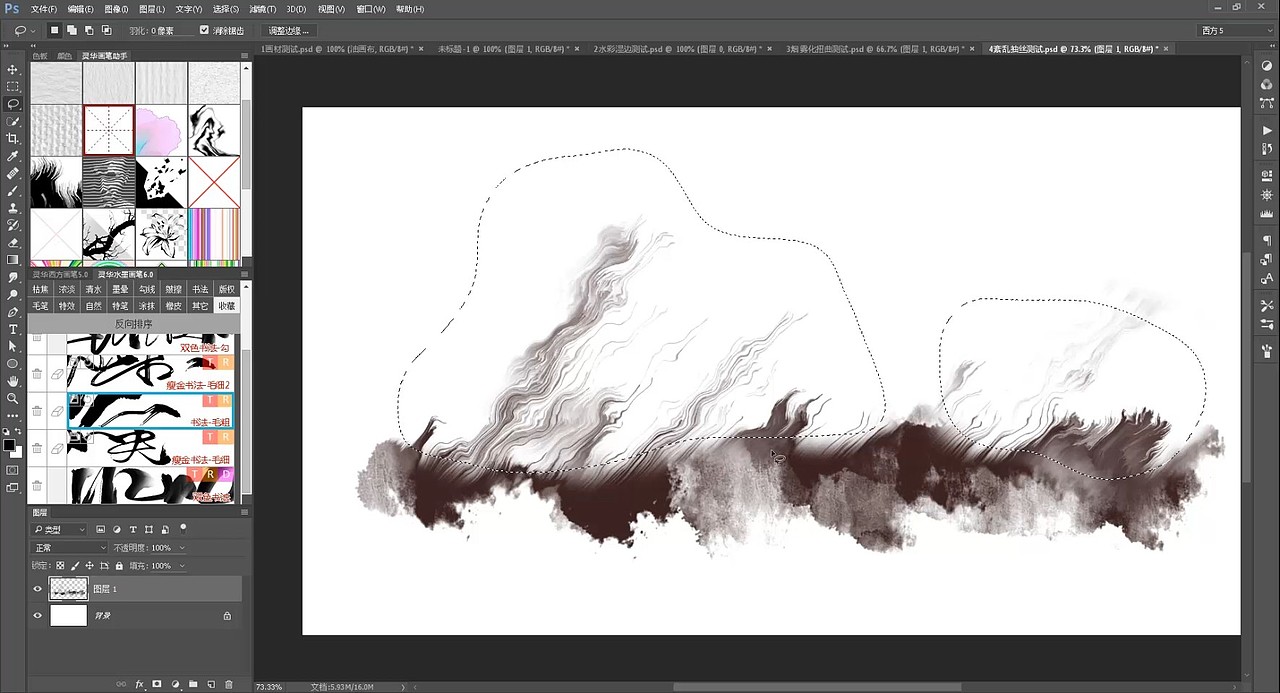The height and width of the screenshot is (693, 1280).
Task: Toggle Lock transparent pixels checker icon
Action: click(x=60, y=566)
